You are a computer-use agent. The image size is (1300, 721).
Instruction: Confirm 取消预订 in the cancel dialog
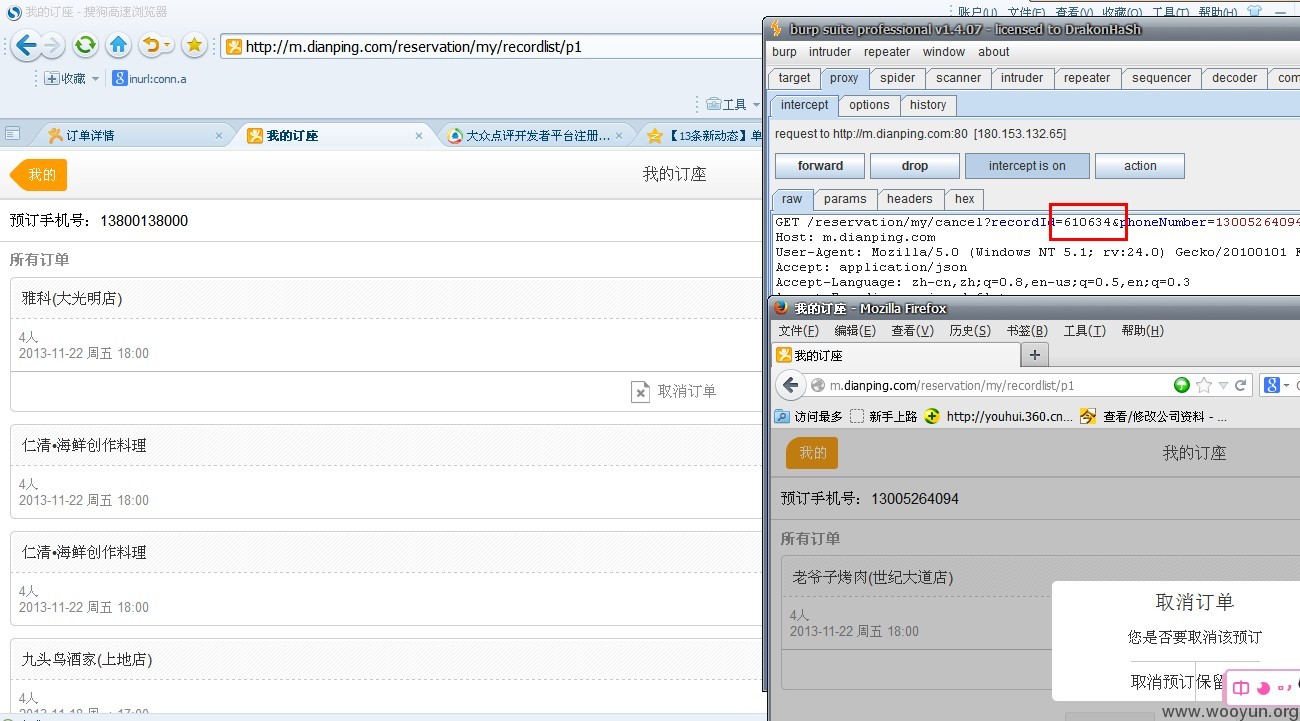1162,682
